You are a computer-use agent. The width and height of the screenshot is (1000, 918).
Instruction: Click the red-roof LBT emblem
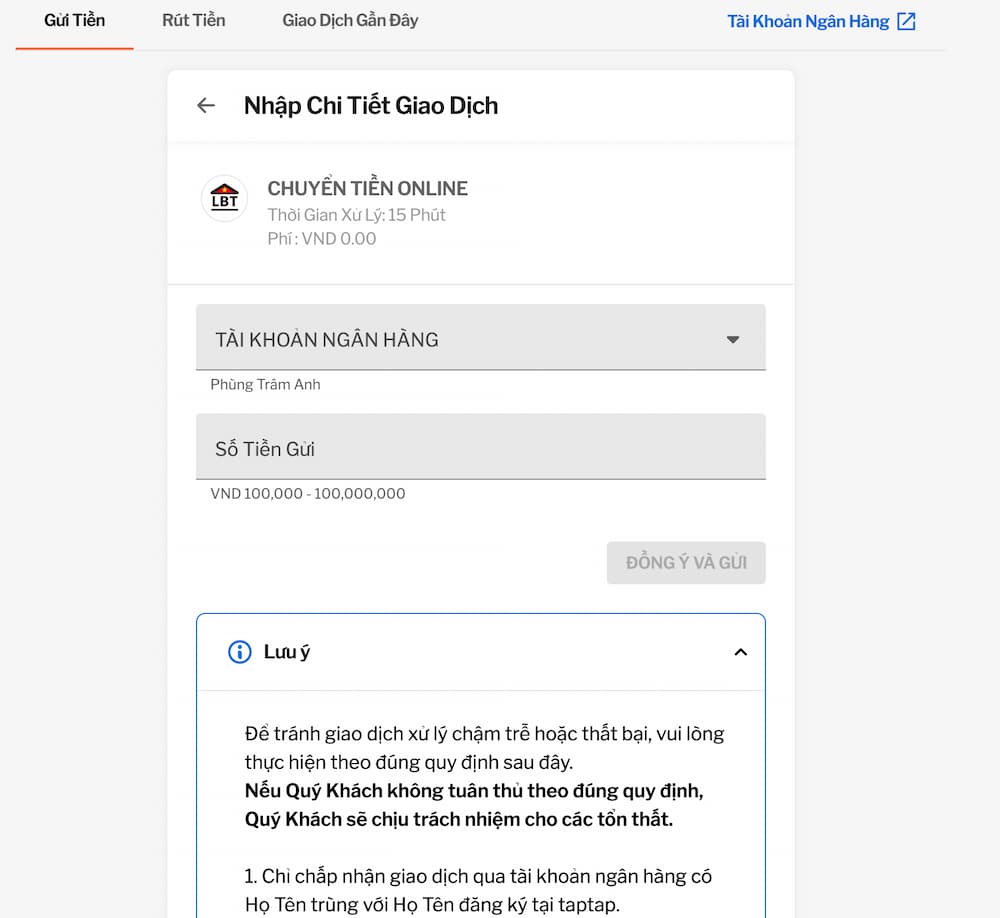coord(224,199)
